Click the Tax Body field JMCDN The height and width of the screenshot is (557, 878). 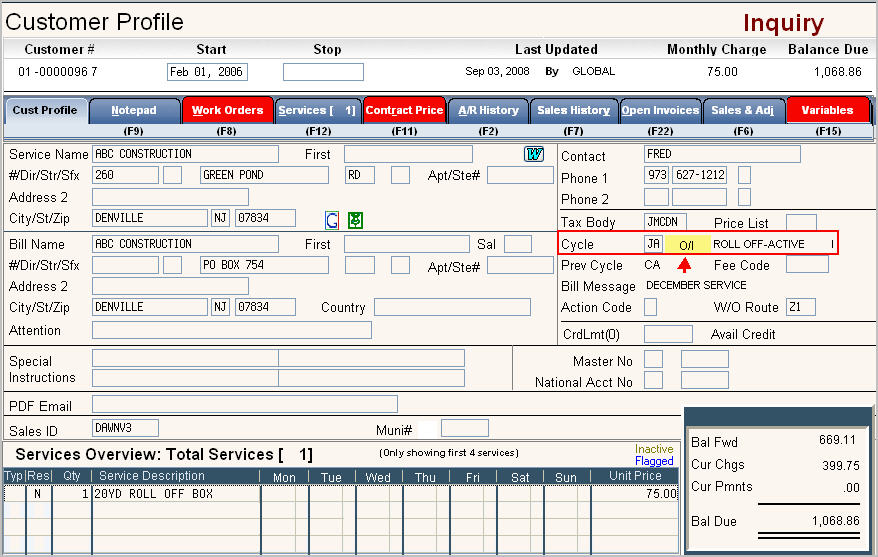click(x=665, y=222)
